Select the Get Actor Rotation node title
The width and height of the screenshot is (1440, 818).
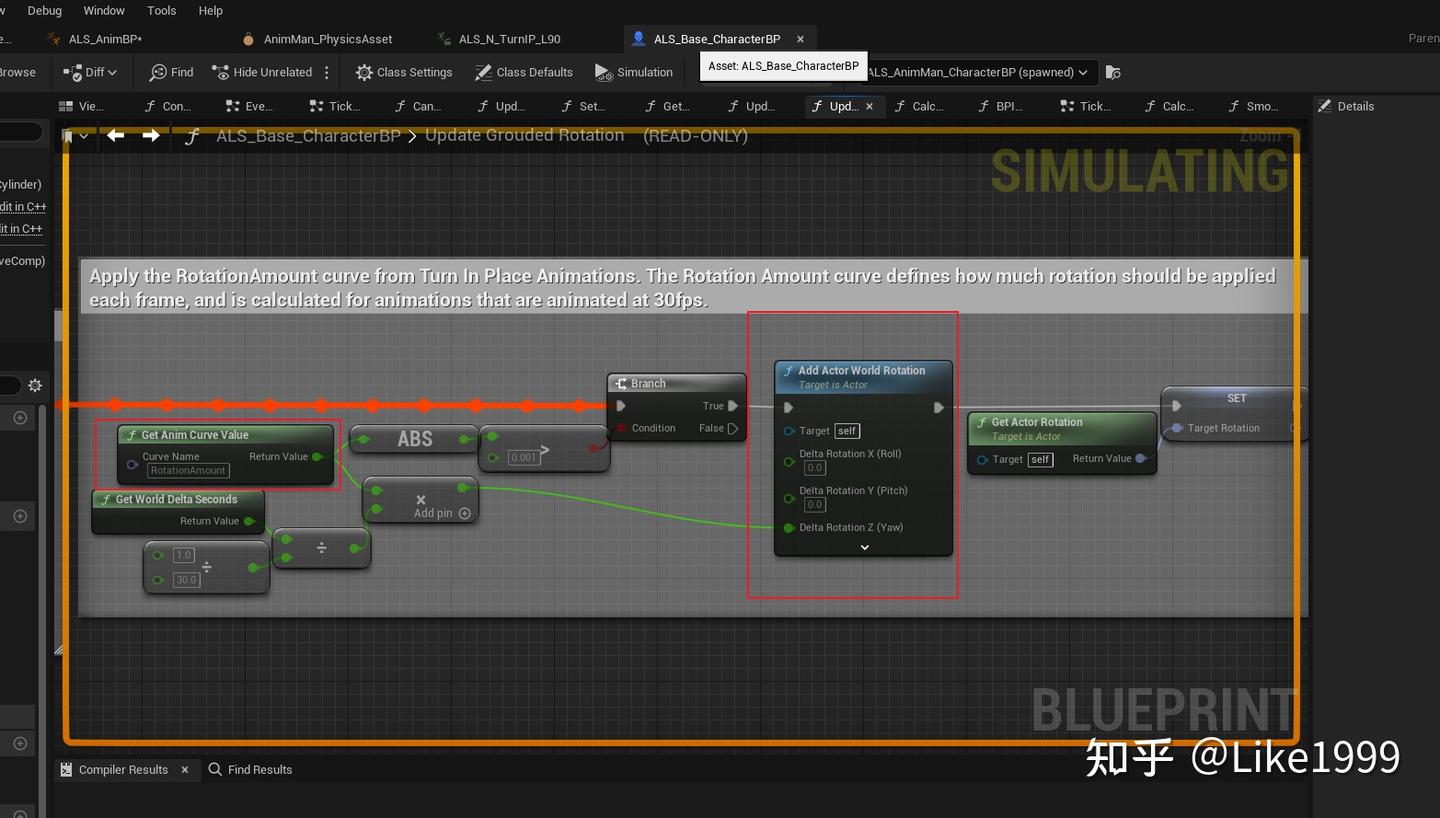click(1037, 422)
